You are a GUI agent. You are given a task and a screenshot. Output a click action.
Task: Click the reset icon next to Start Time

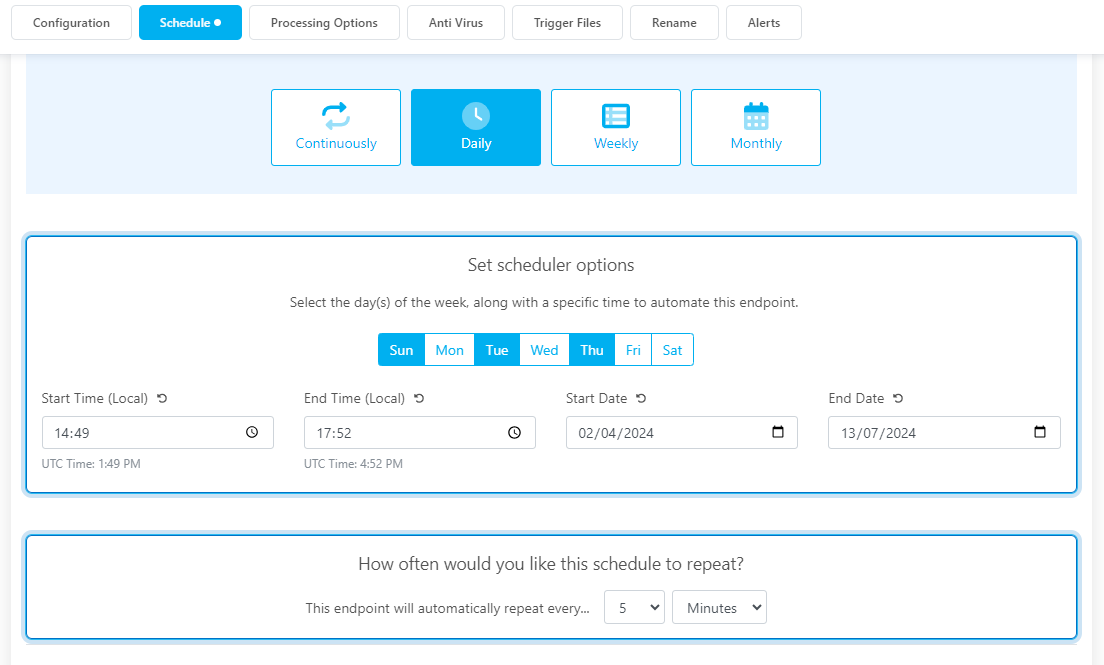(162, 398)
